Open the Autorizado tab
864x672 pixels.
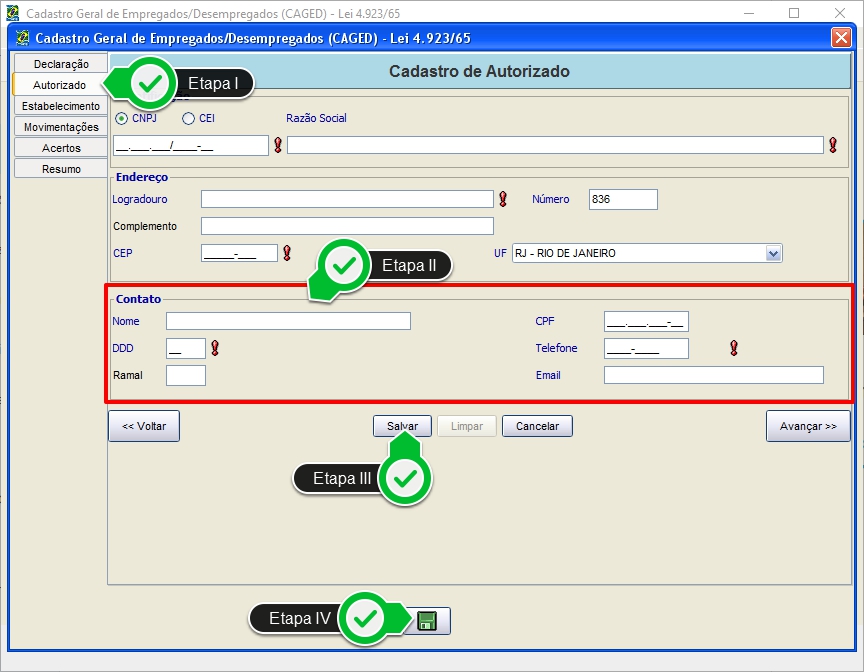59,85
